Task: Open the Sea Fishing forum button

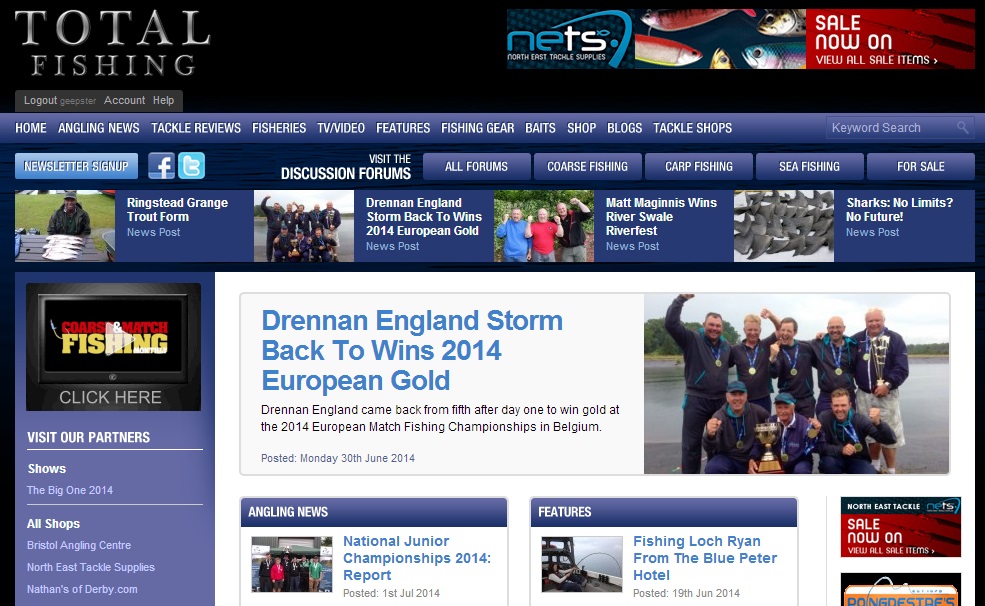Action: (x=809, y=167)
